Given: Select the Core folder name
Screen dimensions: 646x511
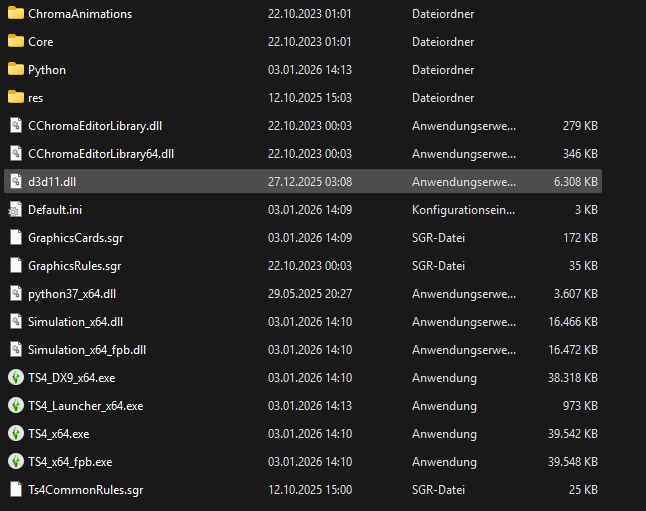Looking at the screenshot, I should tap(40, 42).
